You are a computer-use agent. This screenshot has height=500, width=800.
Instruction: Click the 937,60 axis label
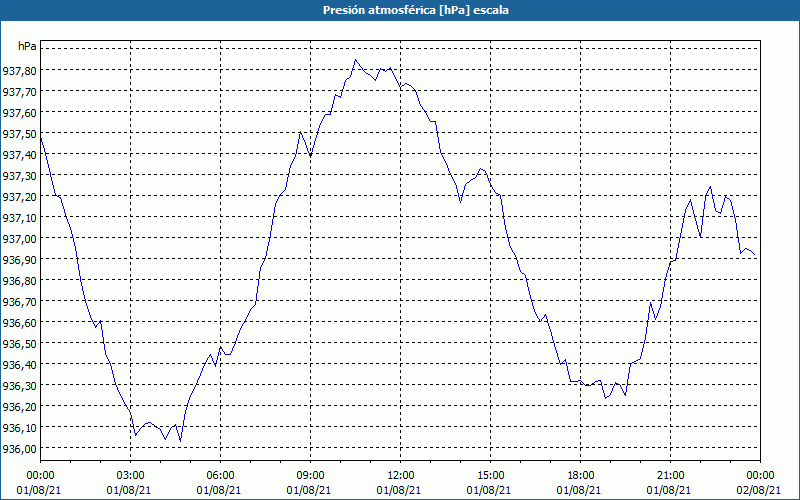click(19, 112)
